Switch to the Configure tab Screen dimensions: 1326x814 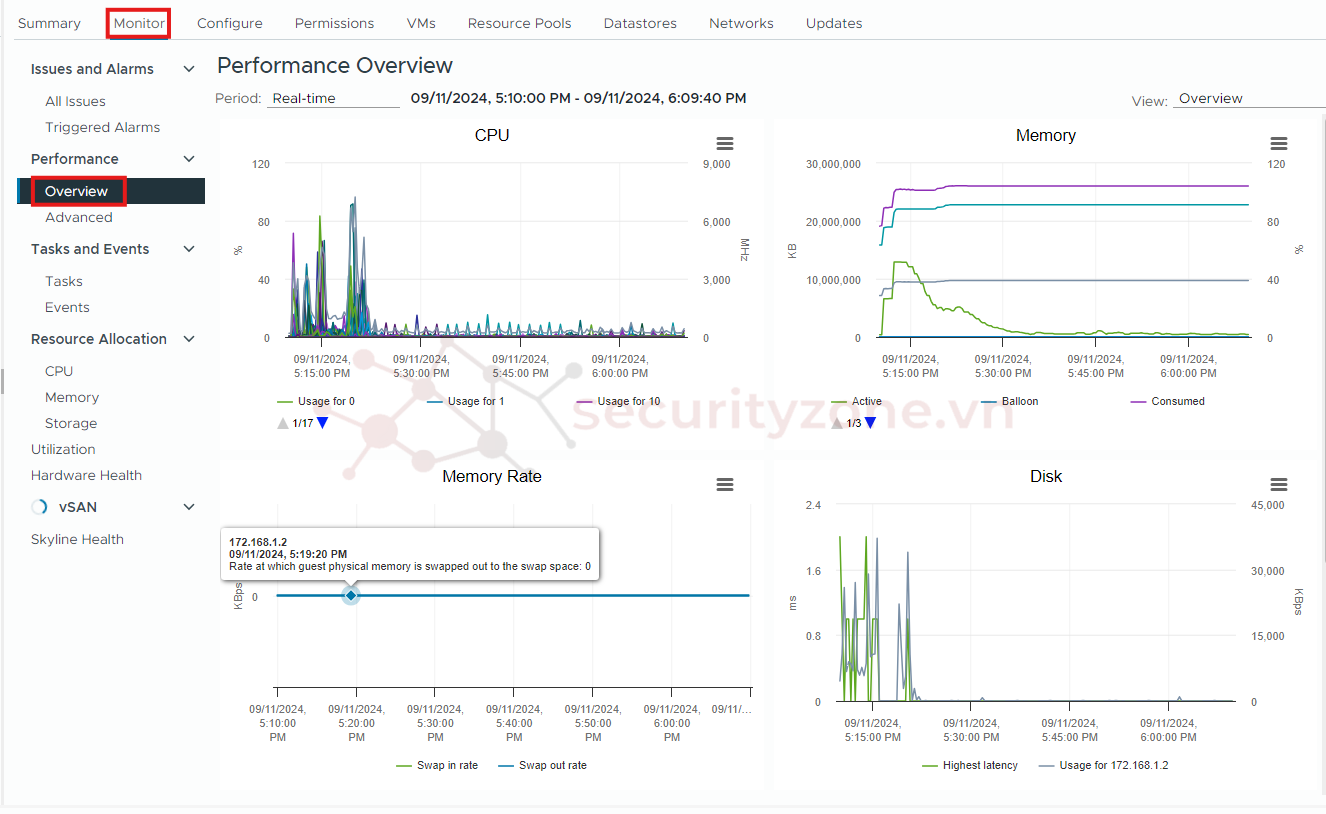point(230,23)
